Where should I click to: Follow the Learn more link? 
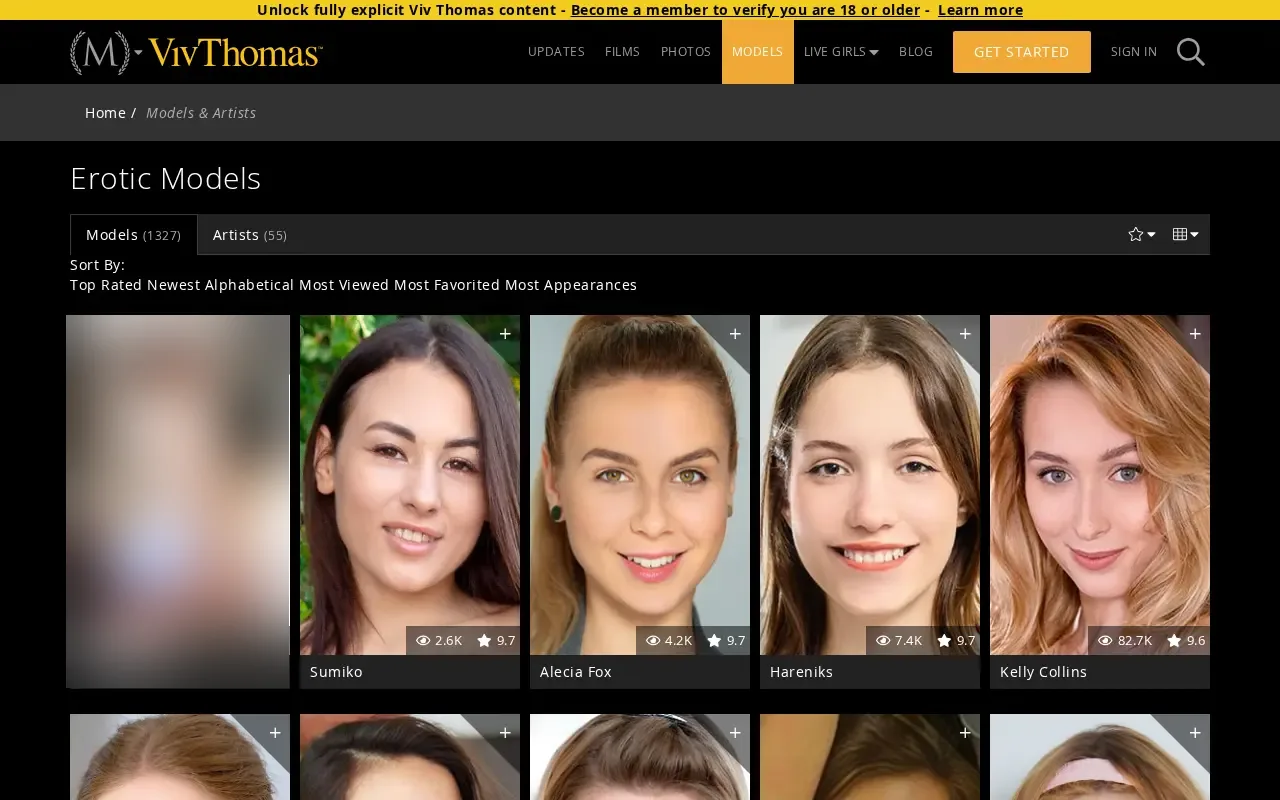point(980,10)
